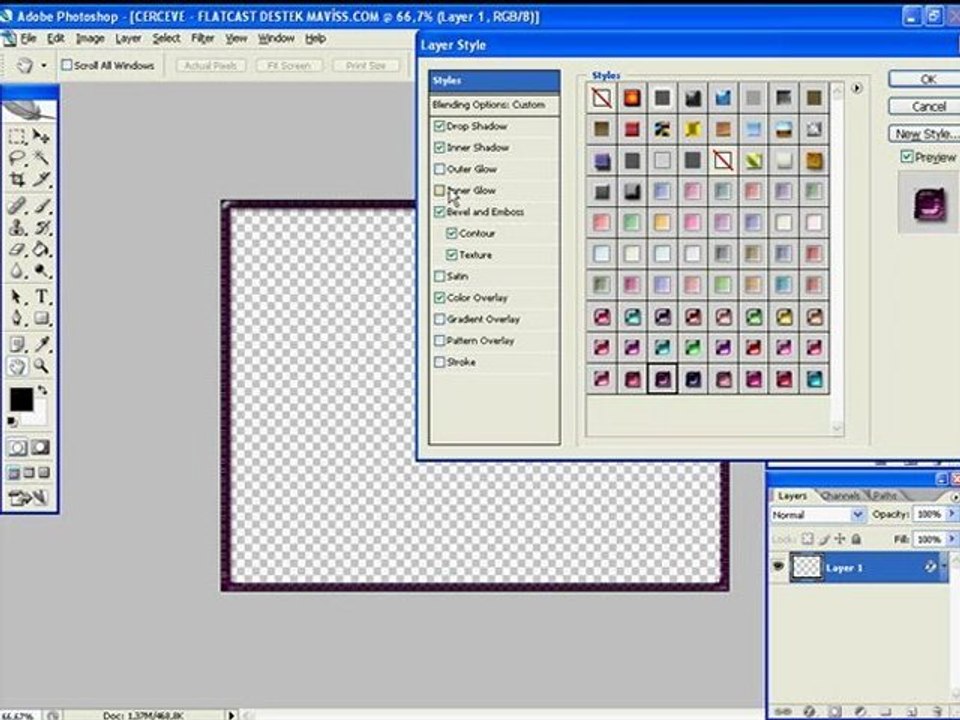This screenshot has height=720, width=960.
Task: Enable the Pattern Overlay effect
Action: click(x=439, y=340)
